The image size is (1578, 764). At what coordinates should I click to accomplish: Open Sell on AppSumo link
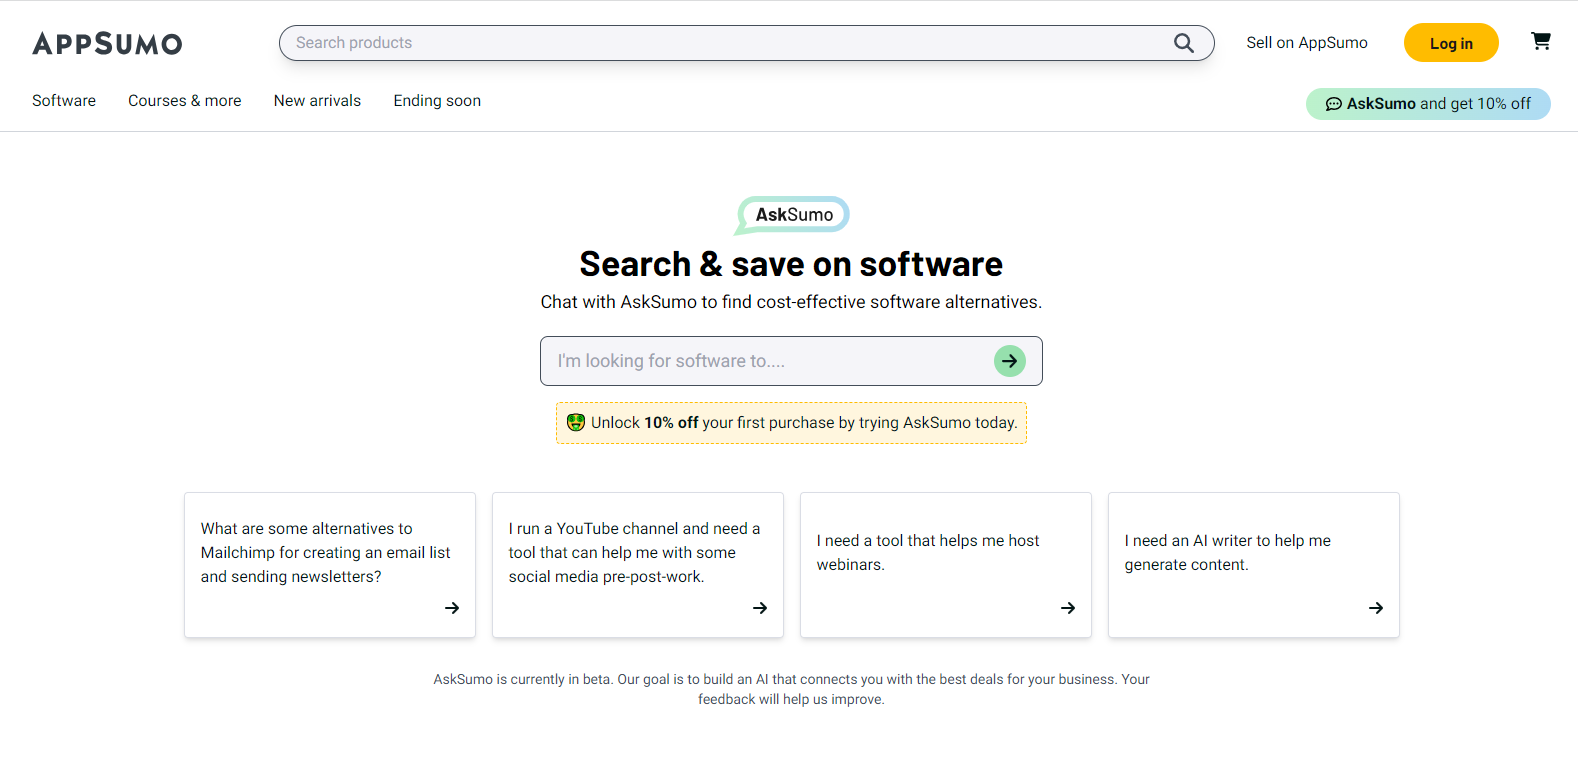pos(1307,43)
